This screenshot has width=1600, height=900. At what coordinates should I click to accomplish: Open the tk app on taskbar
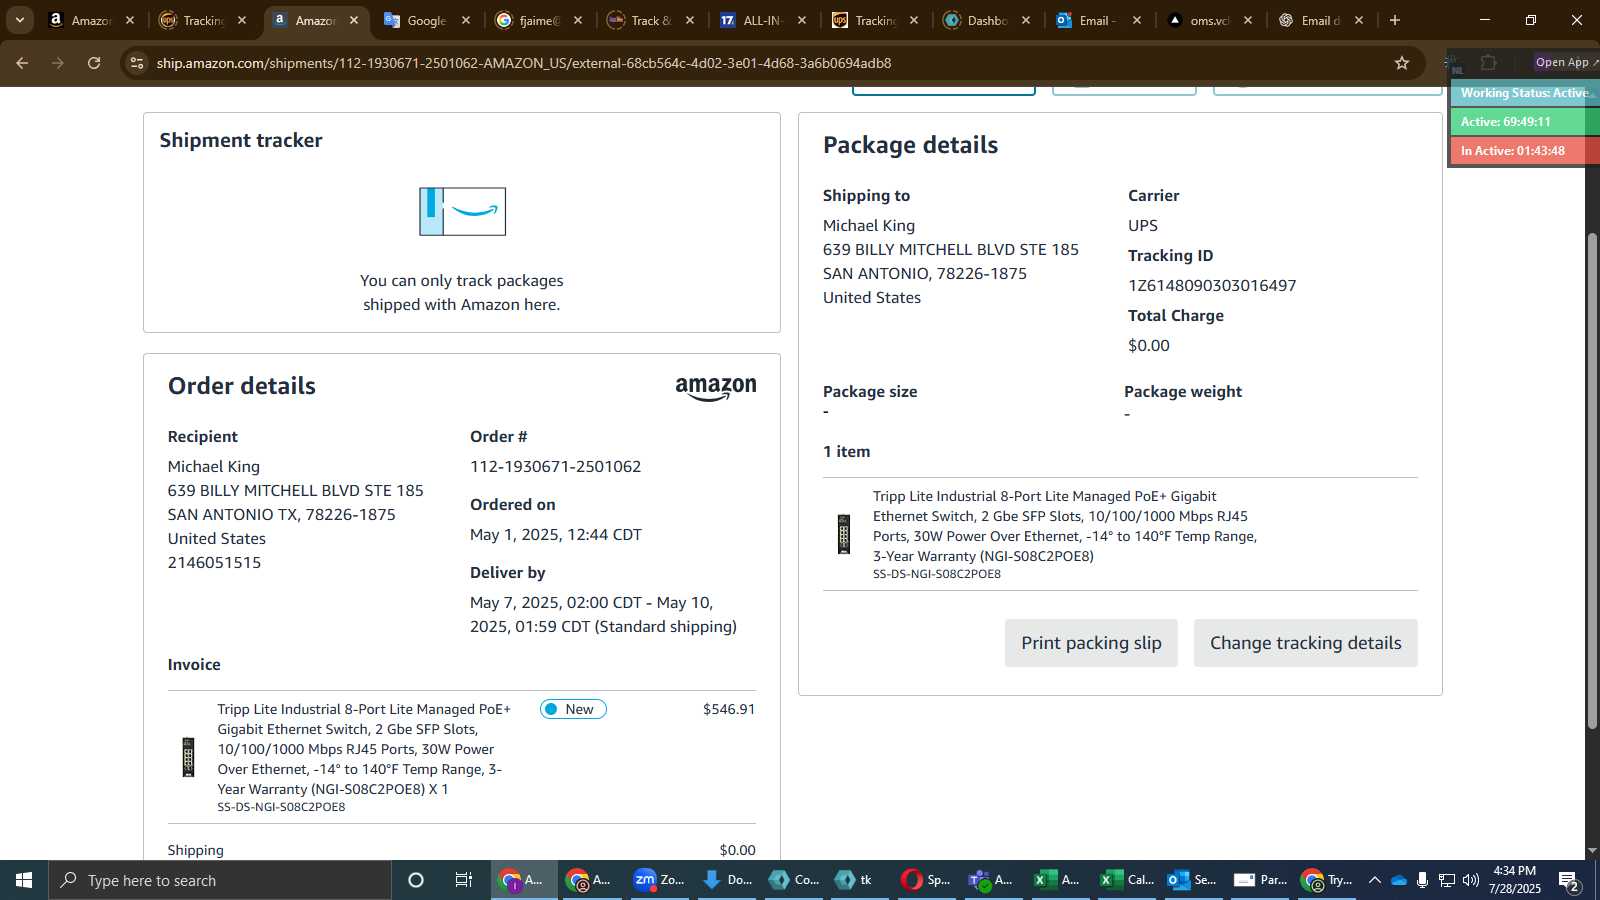(856, 880)
